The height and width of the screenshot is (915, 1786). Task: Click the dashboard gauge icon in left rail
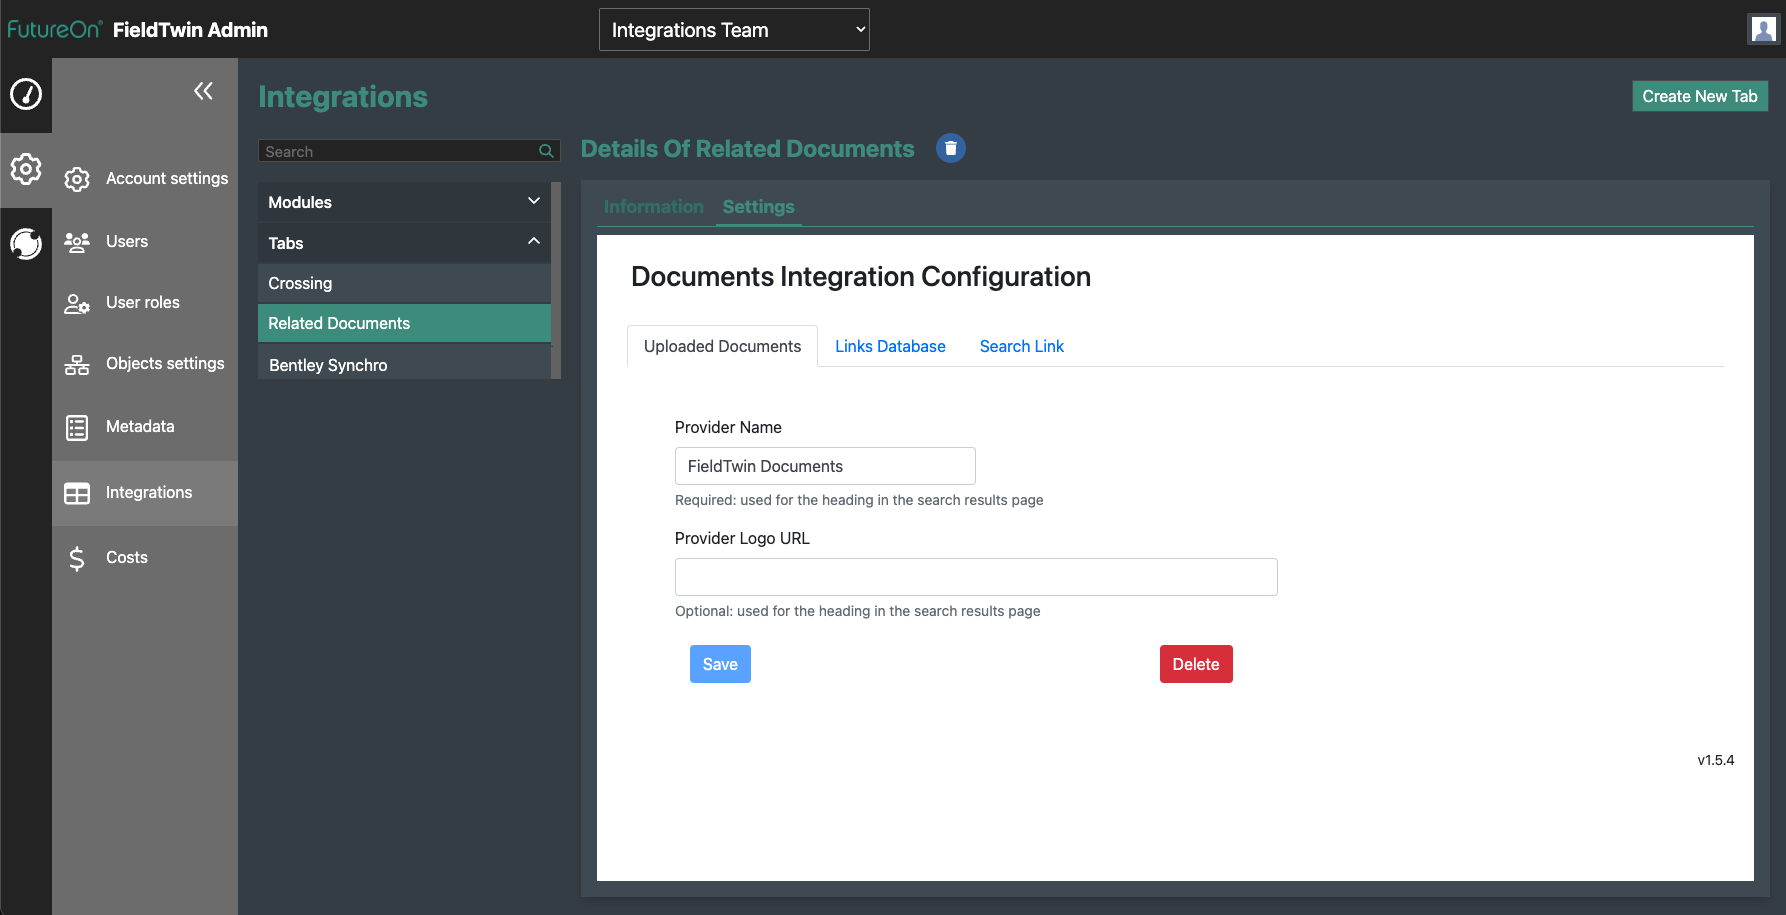26,94
